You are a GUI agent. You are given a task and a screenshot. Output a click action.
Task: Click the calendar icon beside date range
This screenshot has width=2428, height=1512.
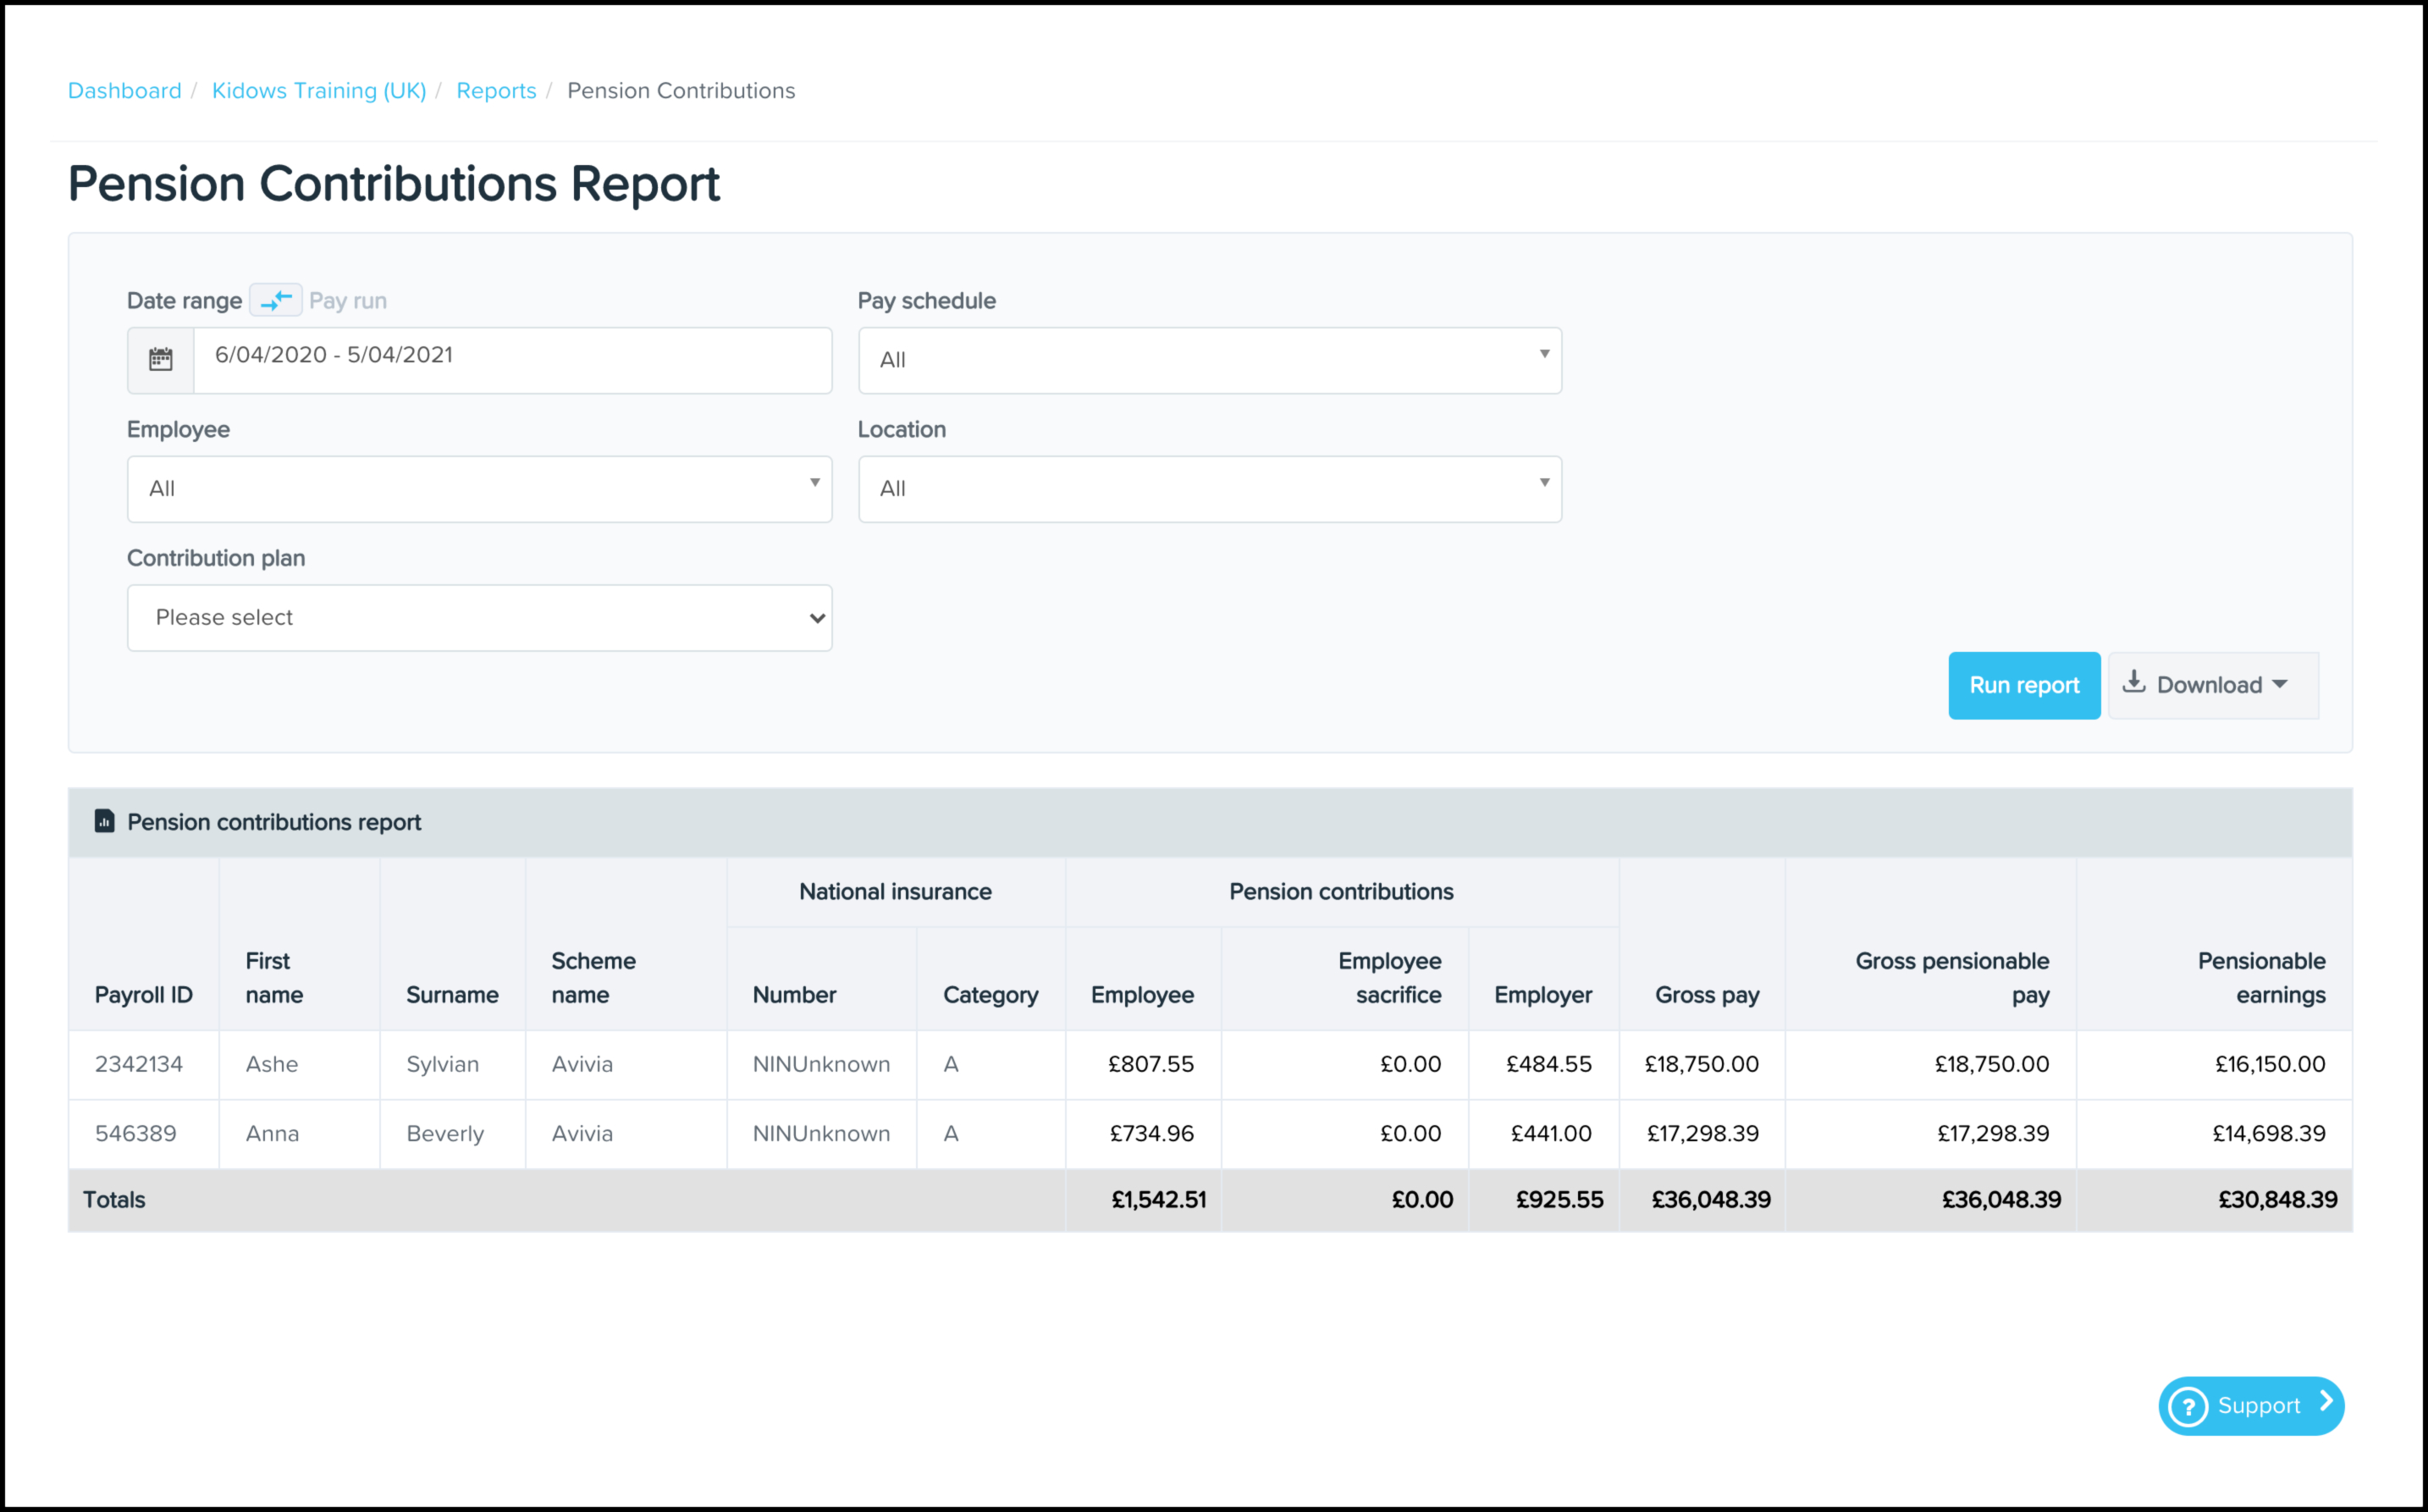click(x=161, y=359)
